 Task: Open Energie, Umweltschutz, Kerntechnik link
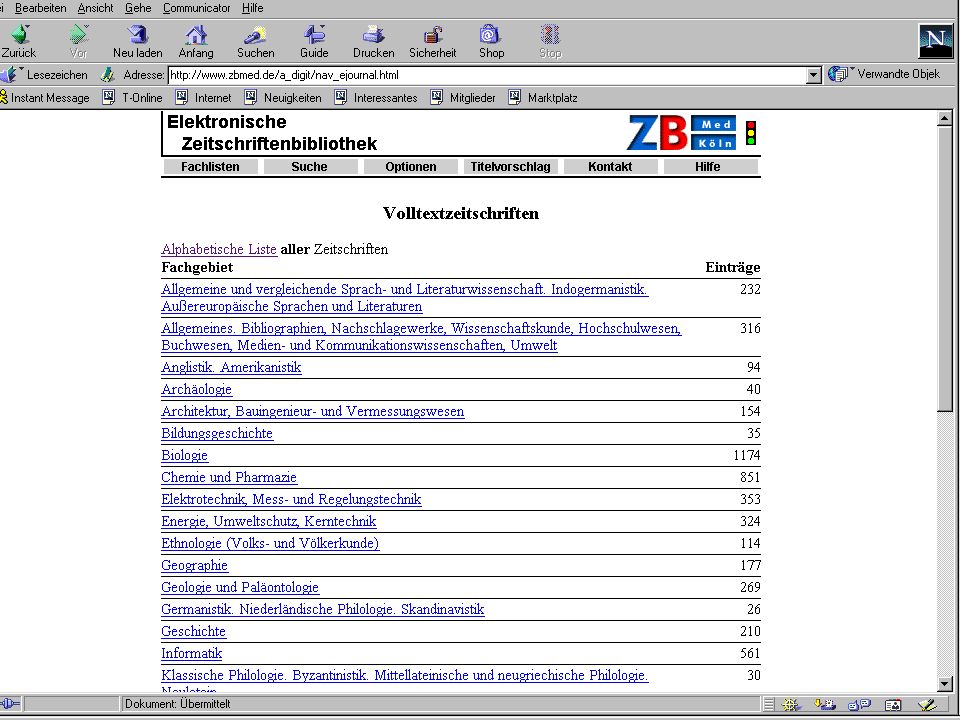tap(269, 522)
